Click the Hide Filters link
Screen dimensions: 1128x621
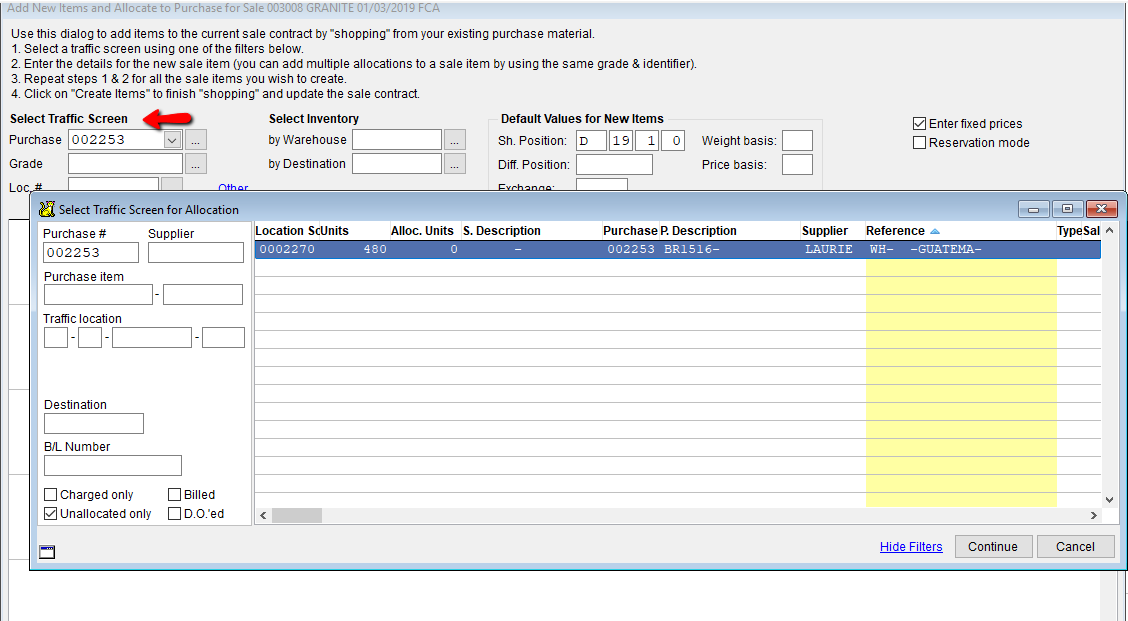pyautogui.click(x=911, y=547)
